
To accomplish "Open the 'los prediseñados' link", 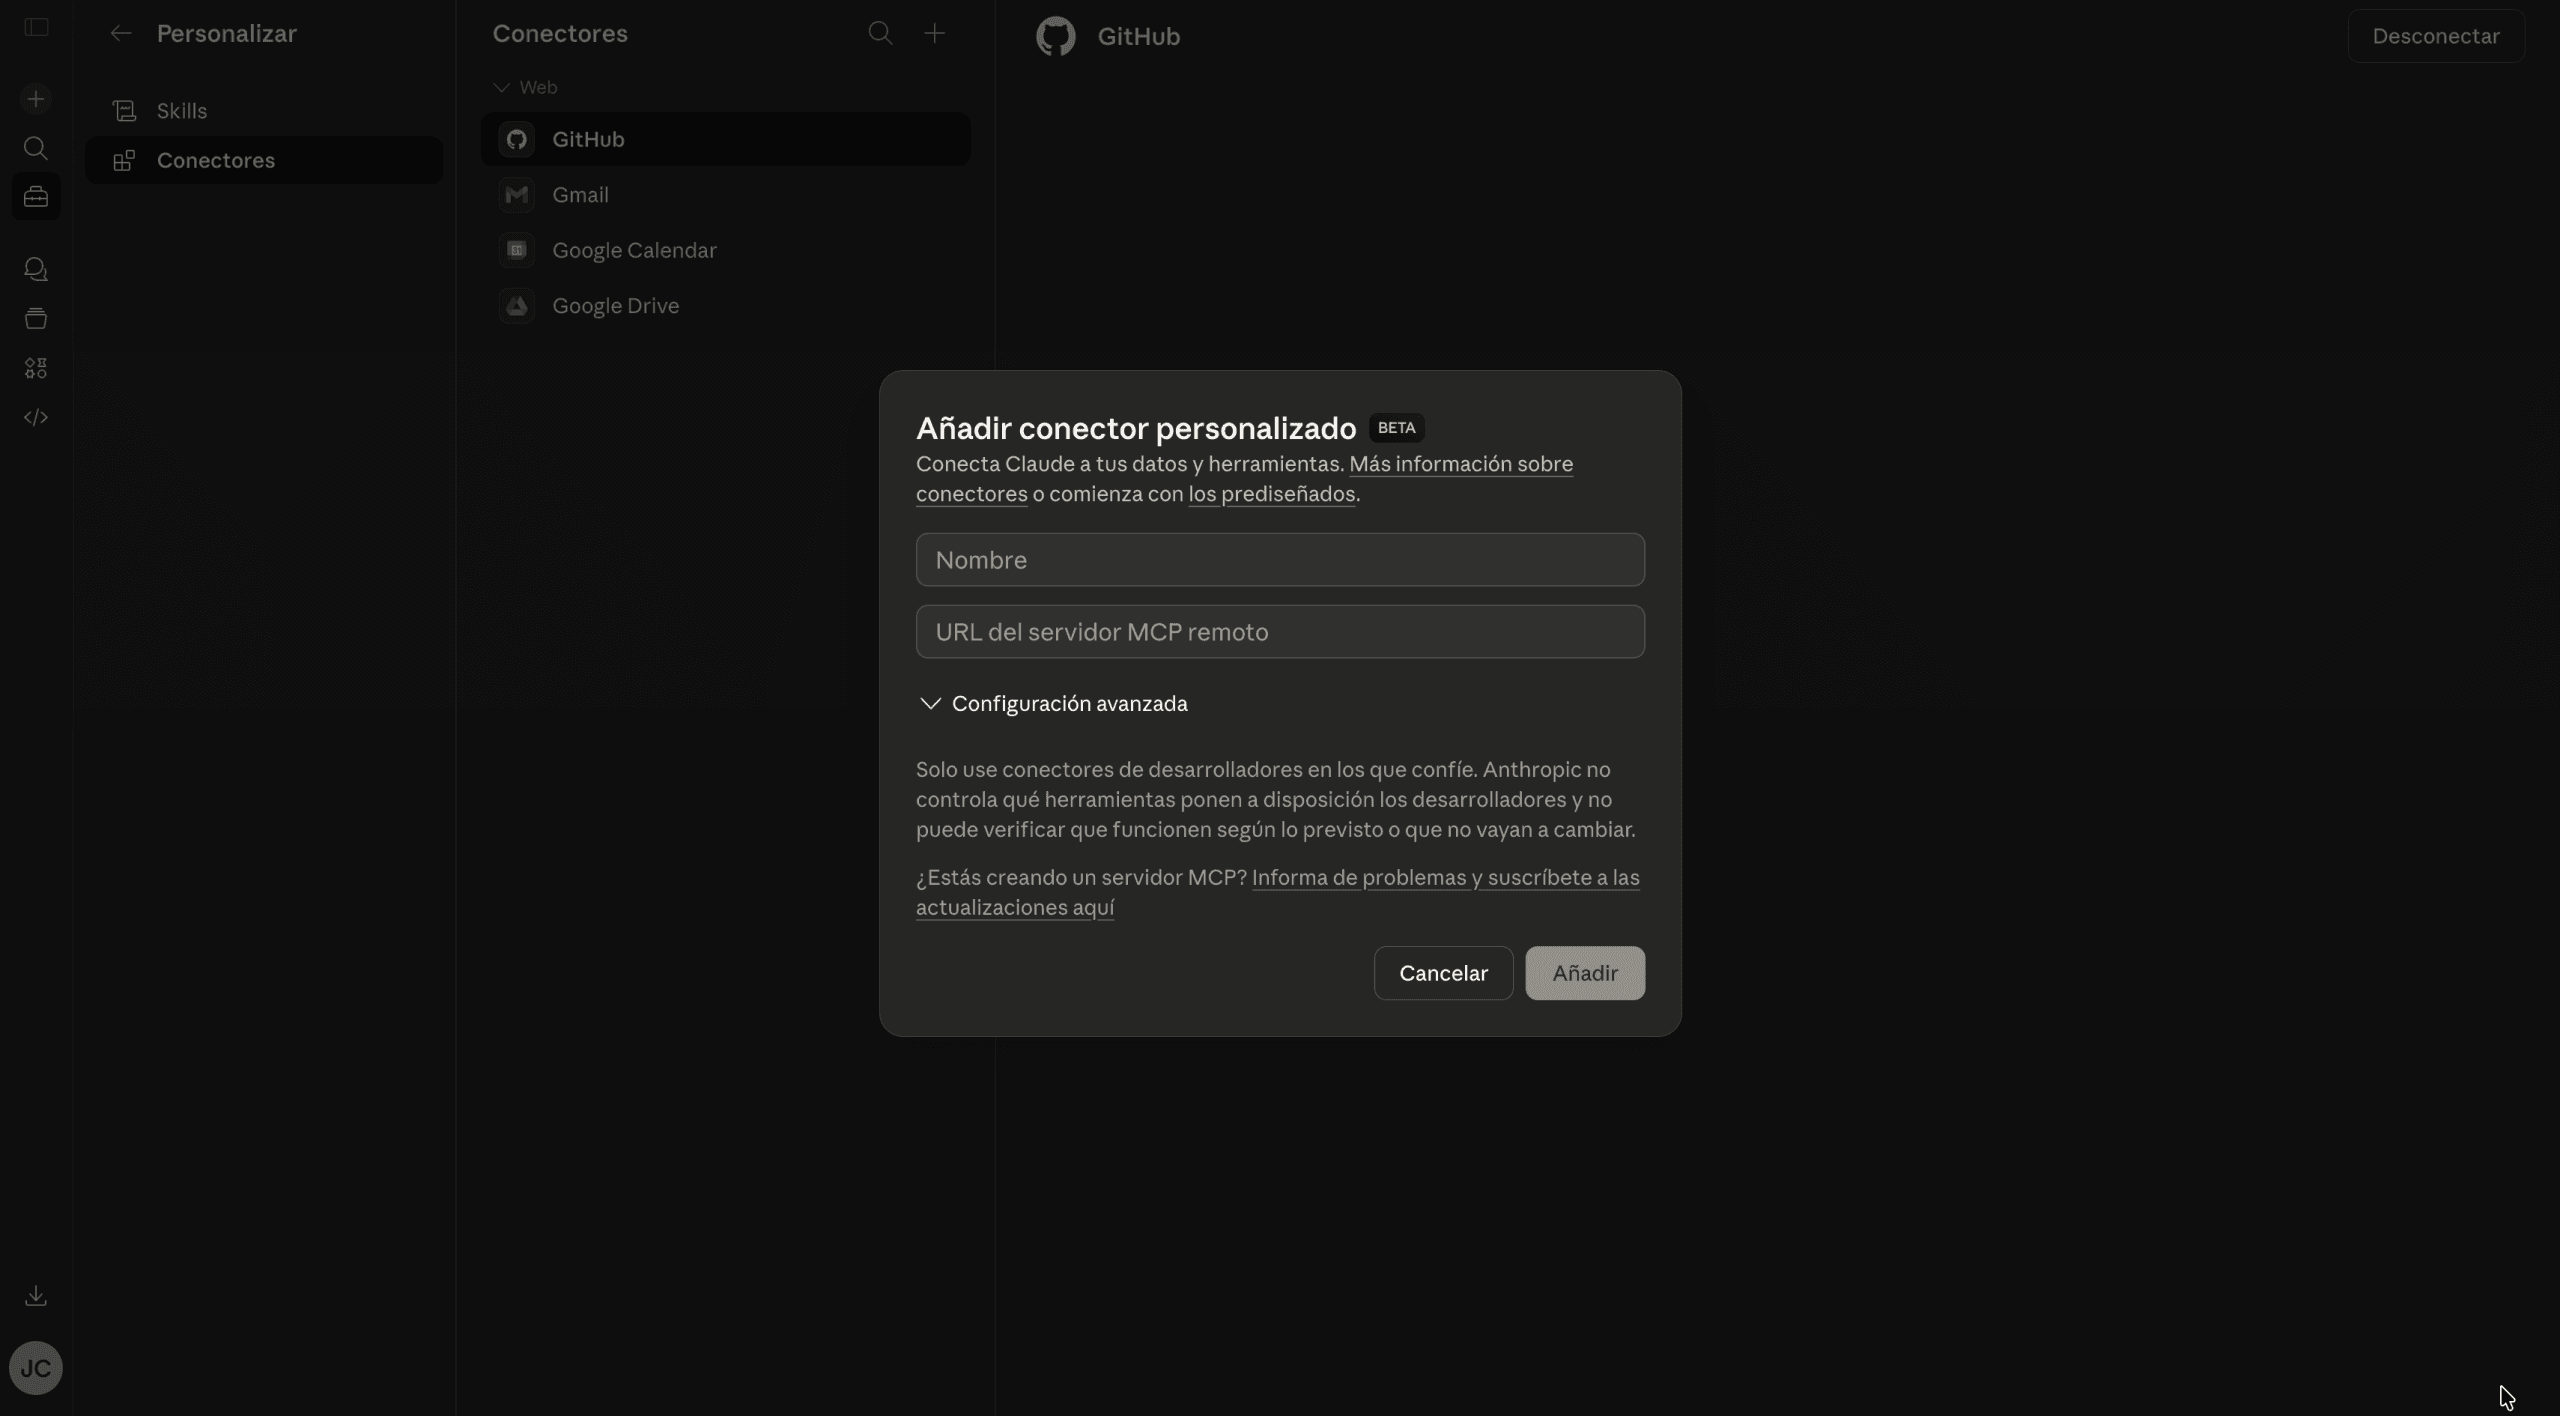I will pos(1270,493).
